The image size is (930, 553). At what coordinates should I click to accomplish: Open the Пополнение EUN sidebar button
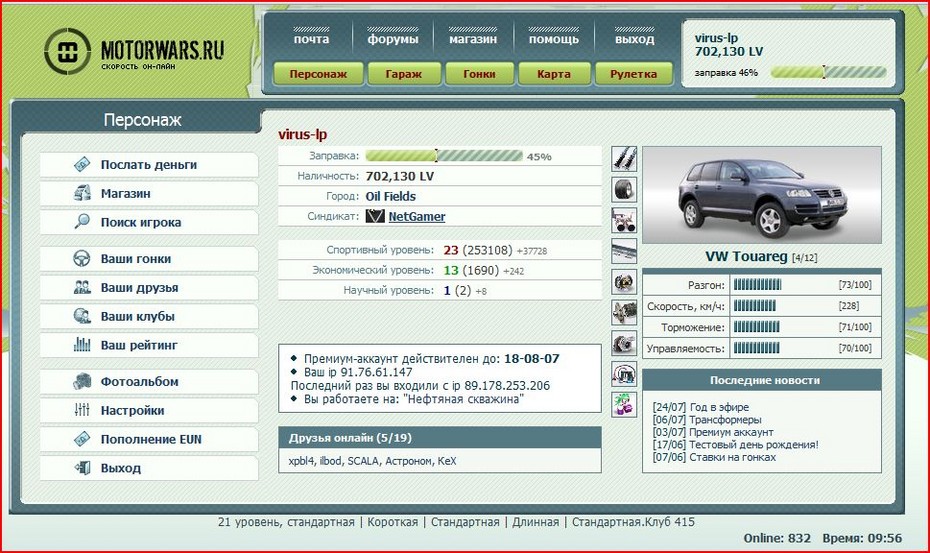click(x=148, y=439)
